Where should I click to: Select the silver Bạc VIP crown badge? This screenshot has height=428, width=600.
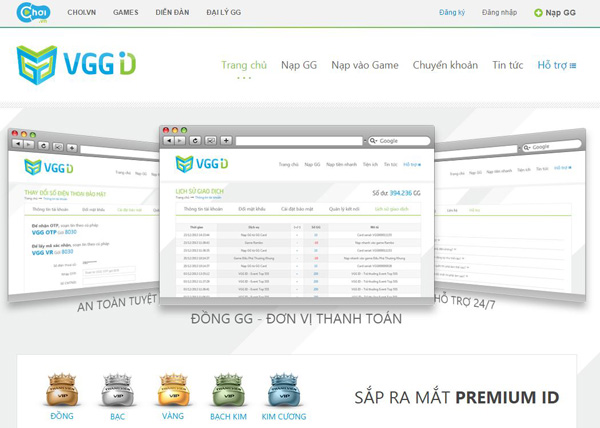117,389
